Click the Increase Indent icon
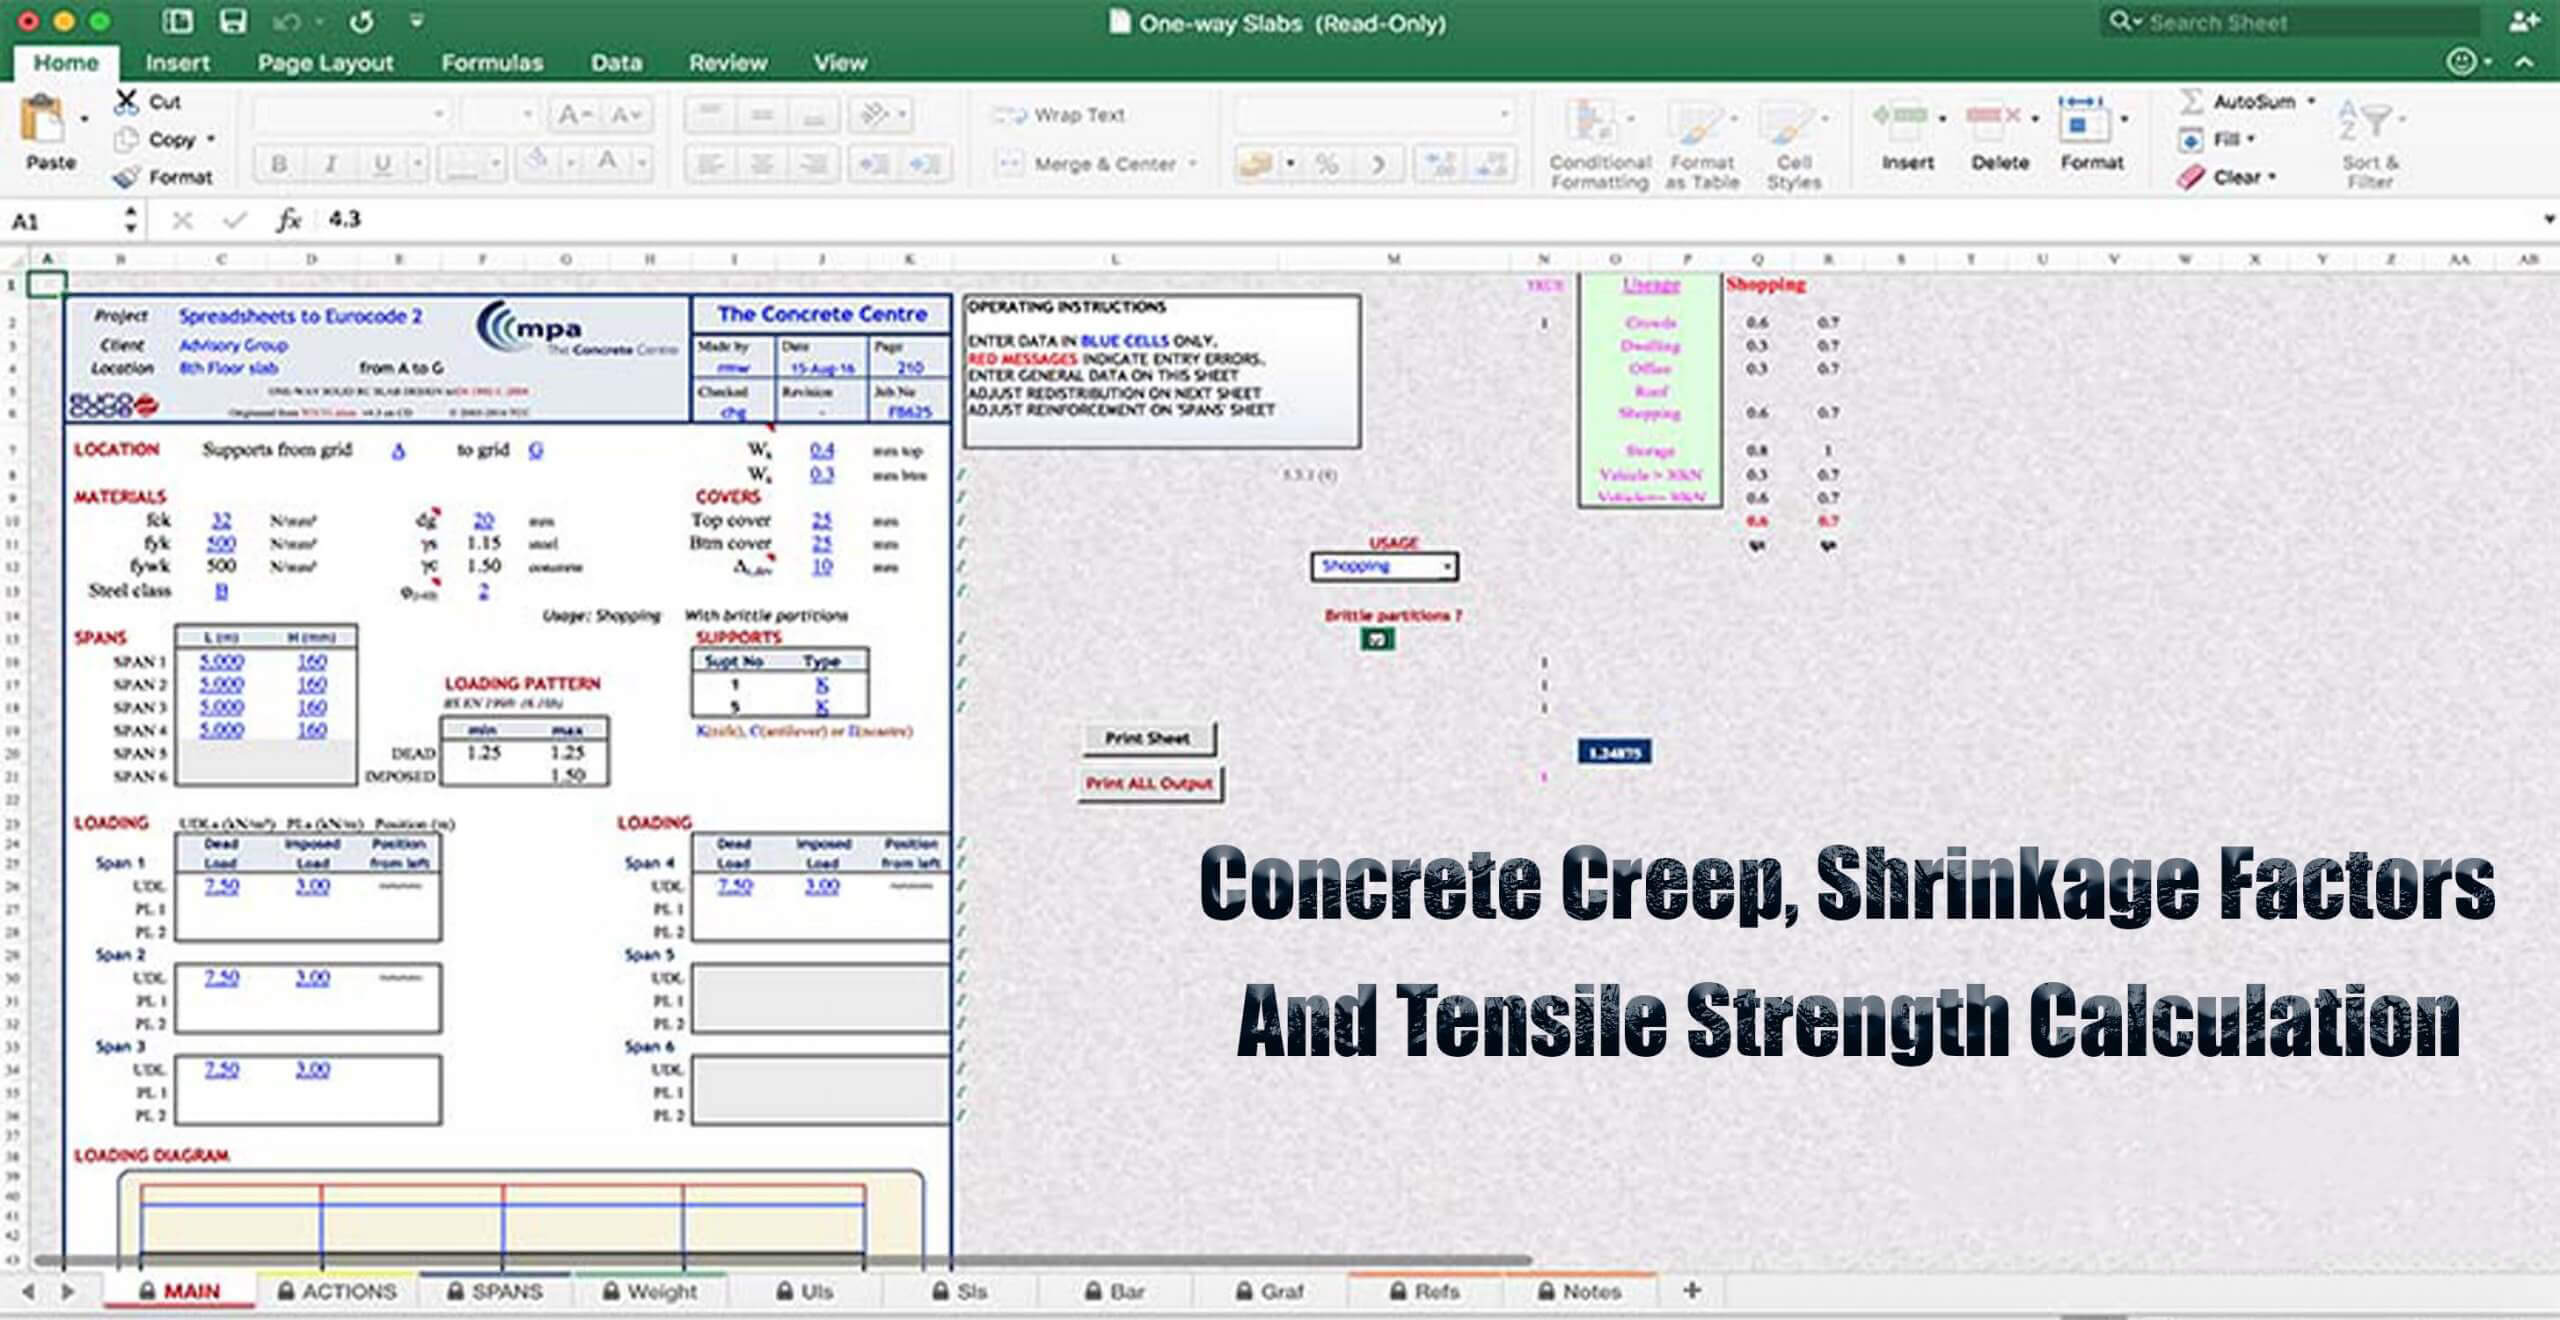The width and height of the screenshot is (2560, 1320). pyautogui.click(x=924, y=163)
